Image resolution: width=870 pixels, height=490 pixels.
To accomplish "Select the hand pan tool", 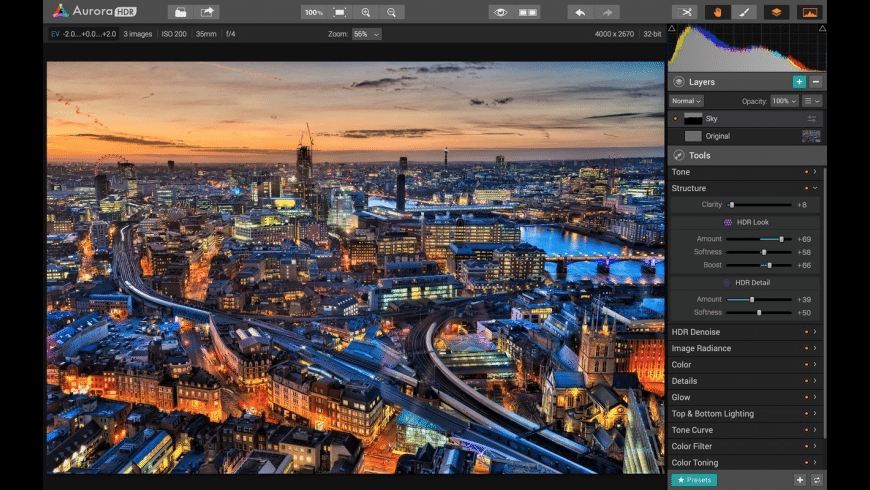I will tap(717, 12).
